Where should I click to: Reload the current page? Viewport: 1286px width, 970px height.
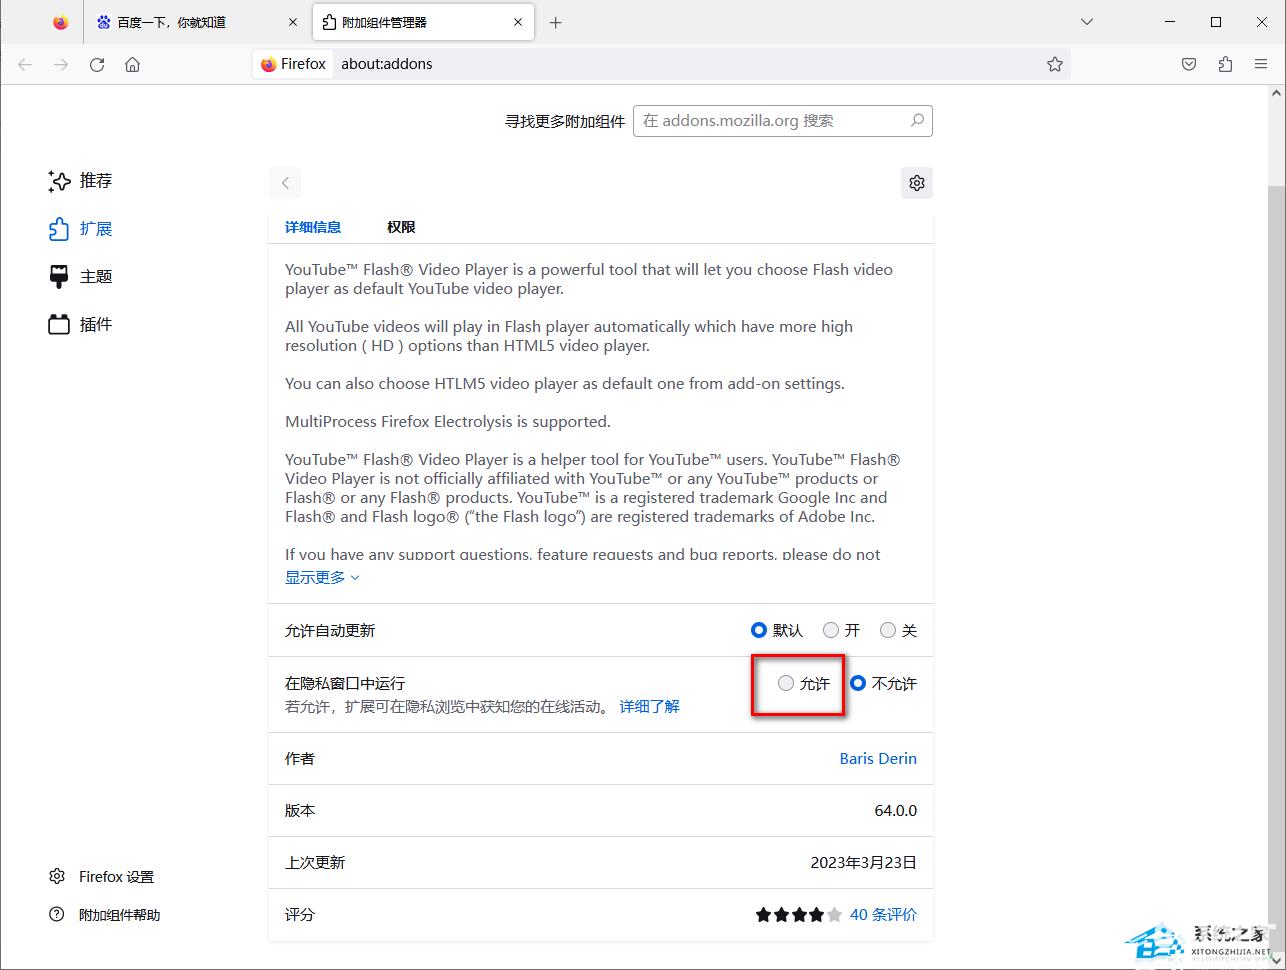tap(97, 64)
